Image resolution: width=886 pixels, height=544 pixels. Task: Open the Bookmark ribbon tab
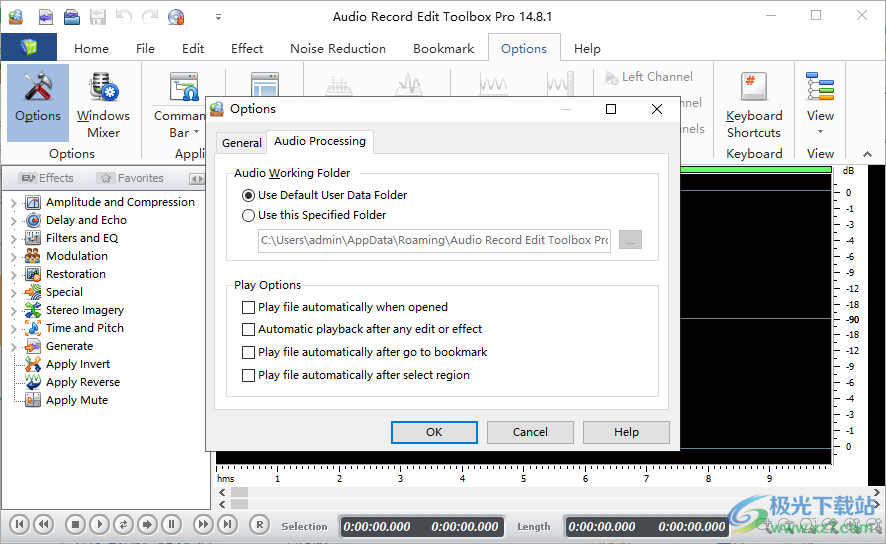pyautogui.click(x=444, y=49)
